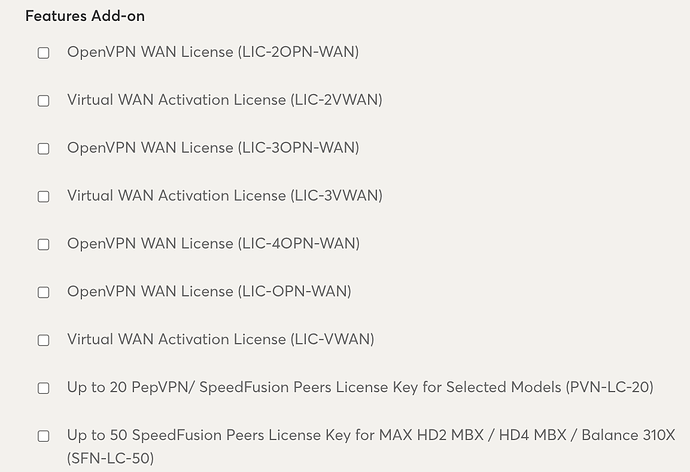Toggle the checkbox for LIC-4OPN-WAN

click(44, 245)
